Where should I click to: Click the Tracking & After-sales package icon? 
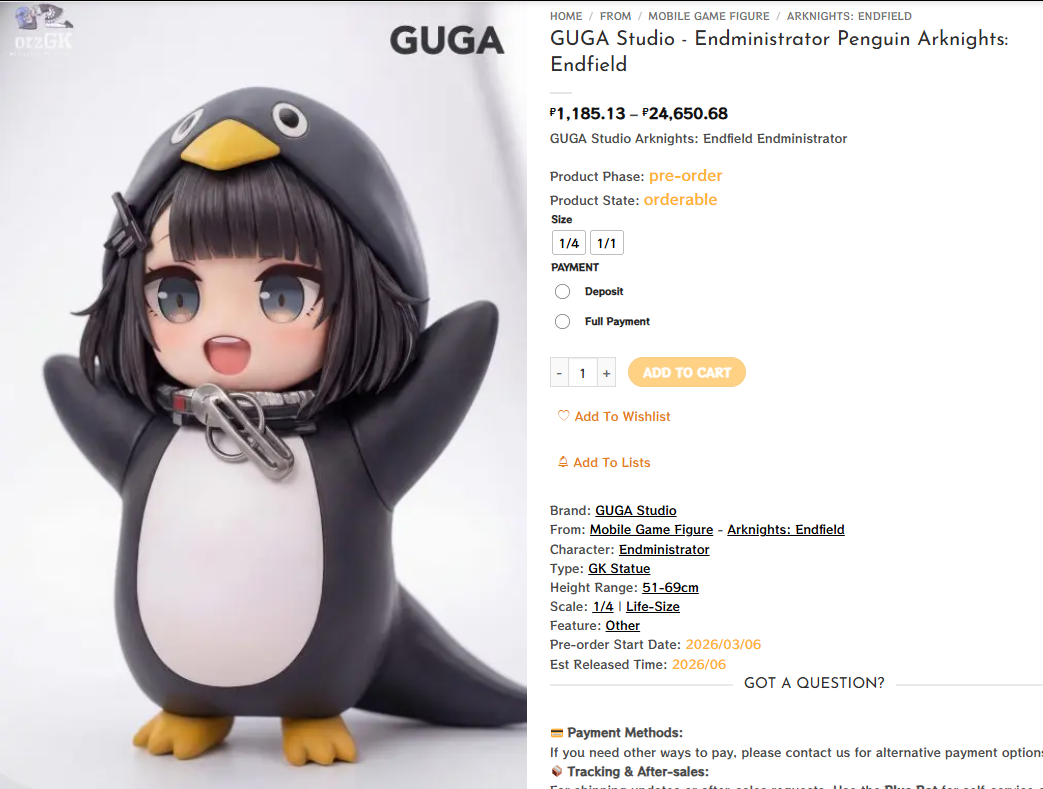(x=557, y=772)
